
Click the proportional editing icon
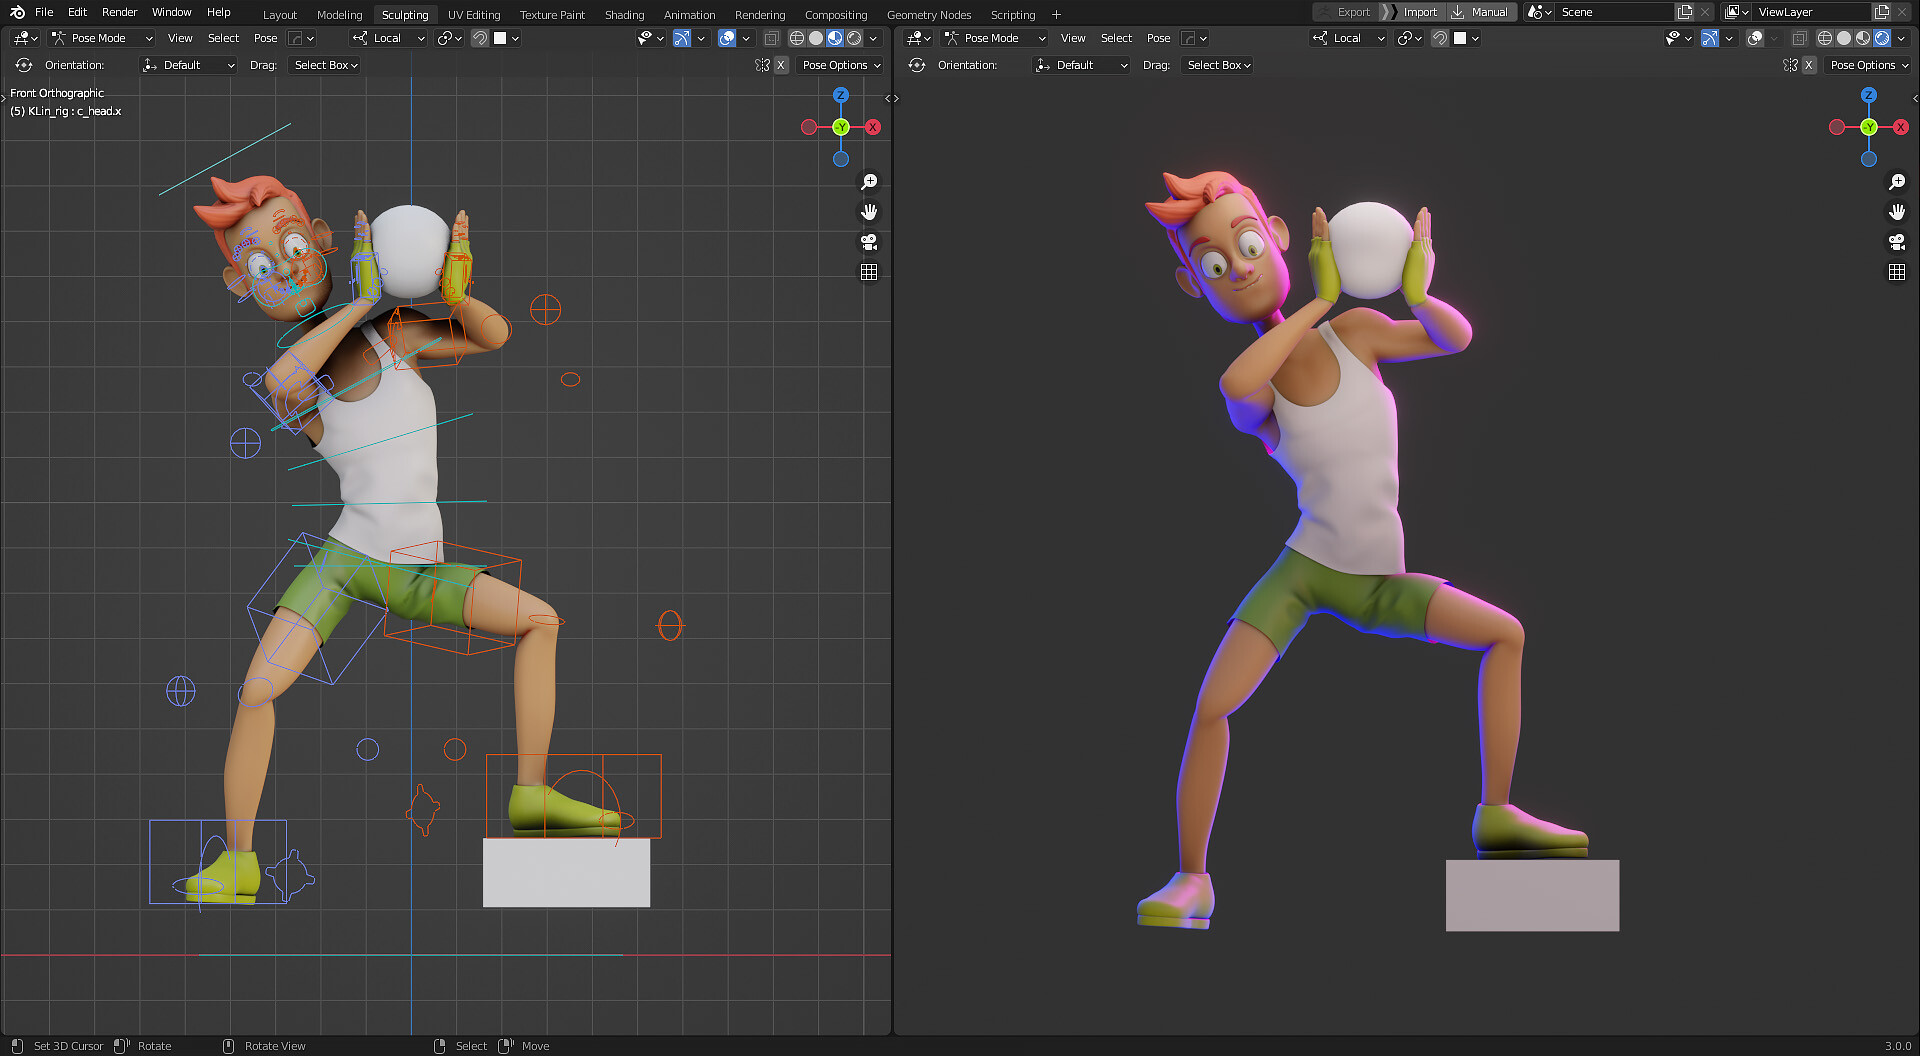pyautogui.click(x=447, y=38)
